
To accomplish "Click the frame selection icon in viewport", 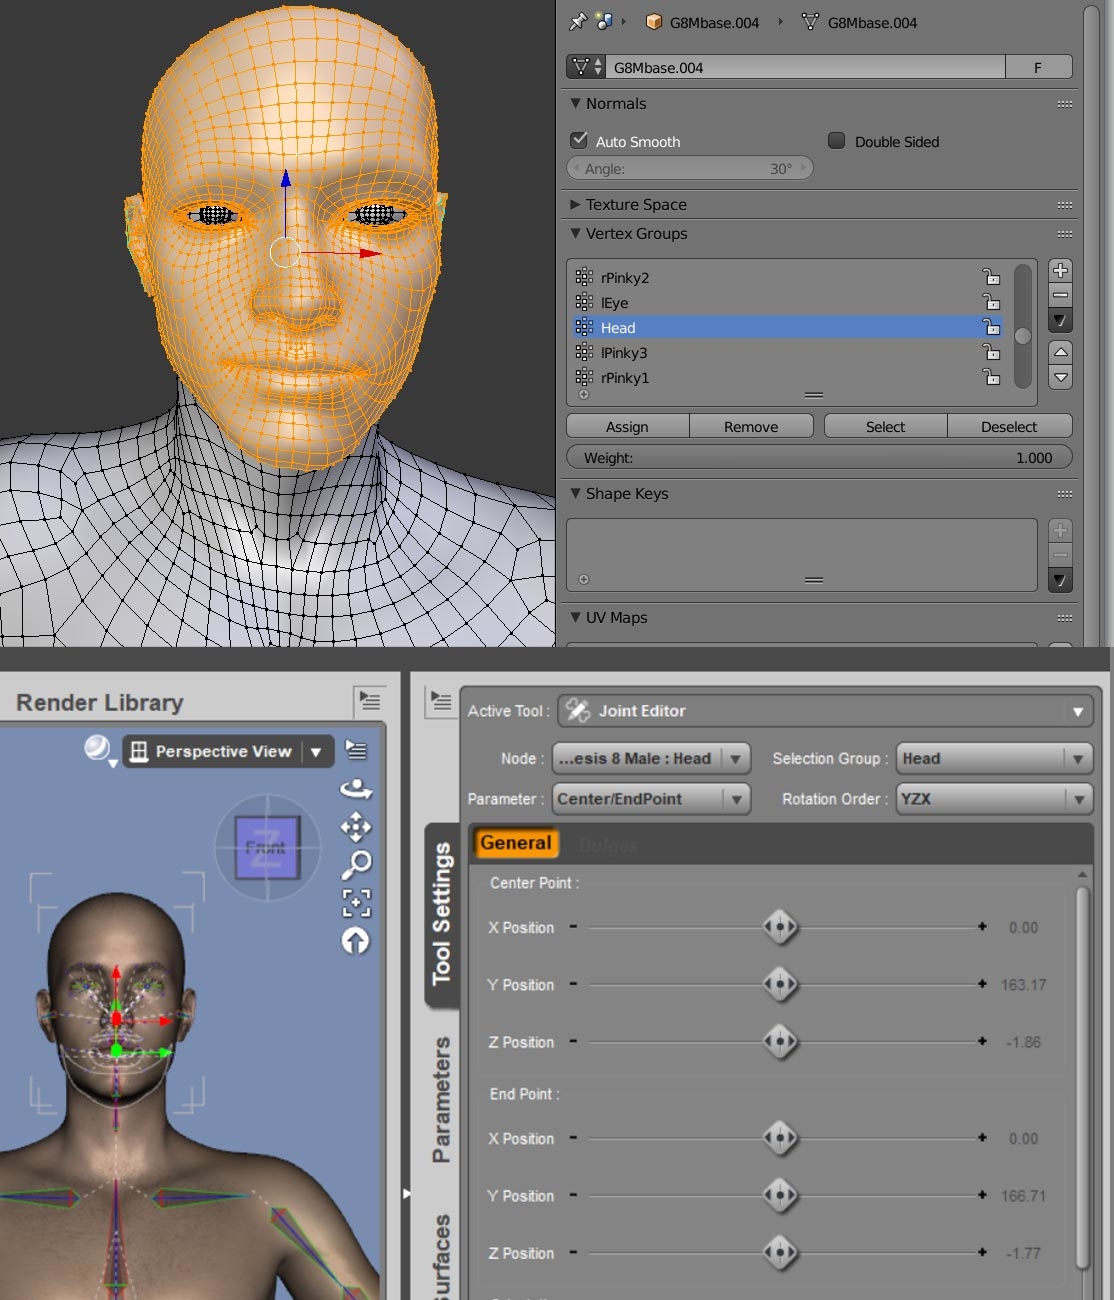I will click(x=356, y=902).
